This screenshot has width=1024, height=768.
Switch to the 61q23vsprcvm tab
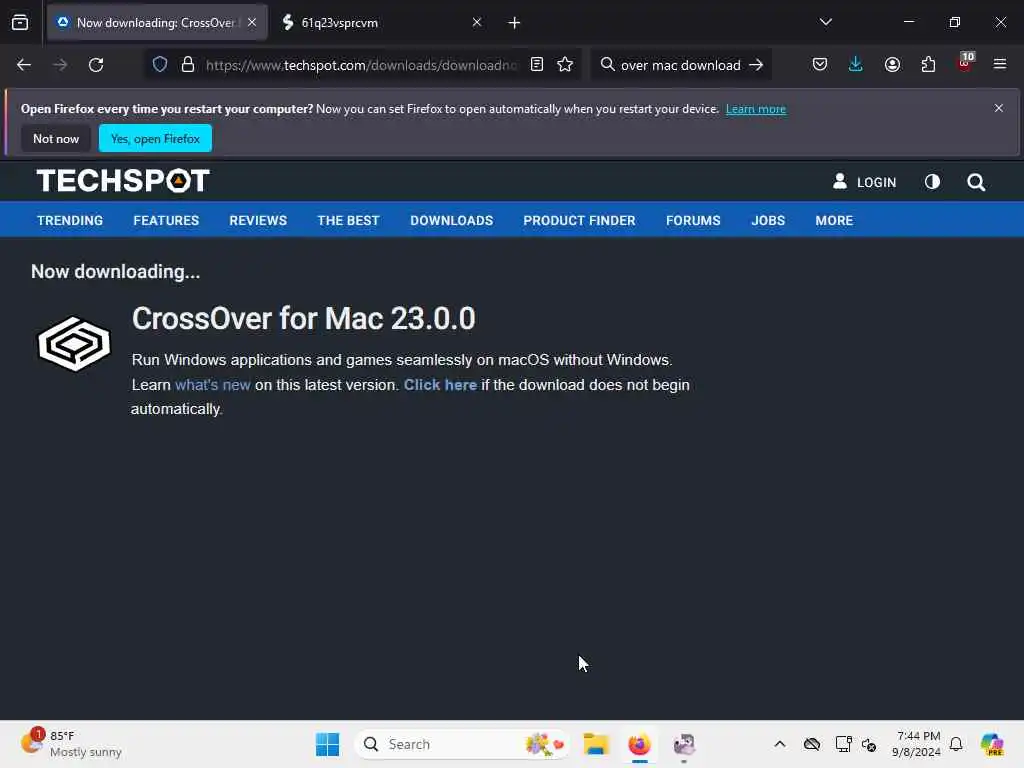[x=377, y=23]
